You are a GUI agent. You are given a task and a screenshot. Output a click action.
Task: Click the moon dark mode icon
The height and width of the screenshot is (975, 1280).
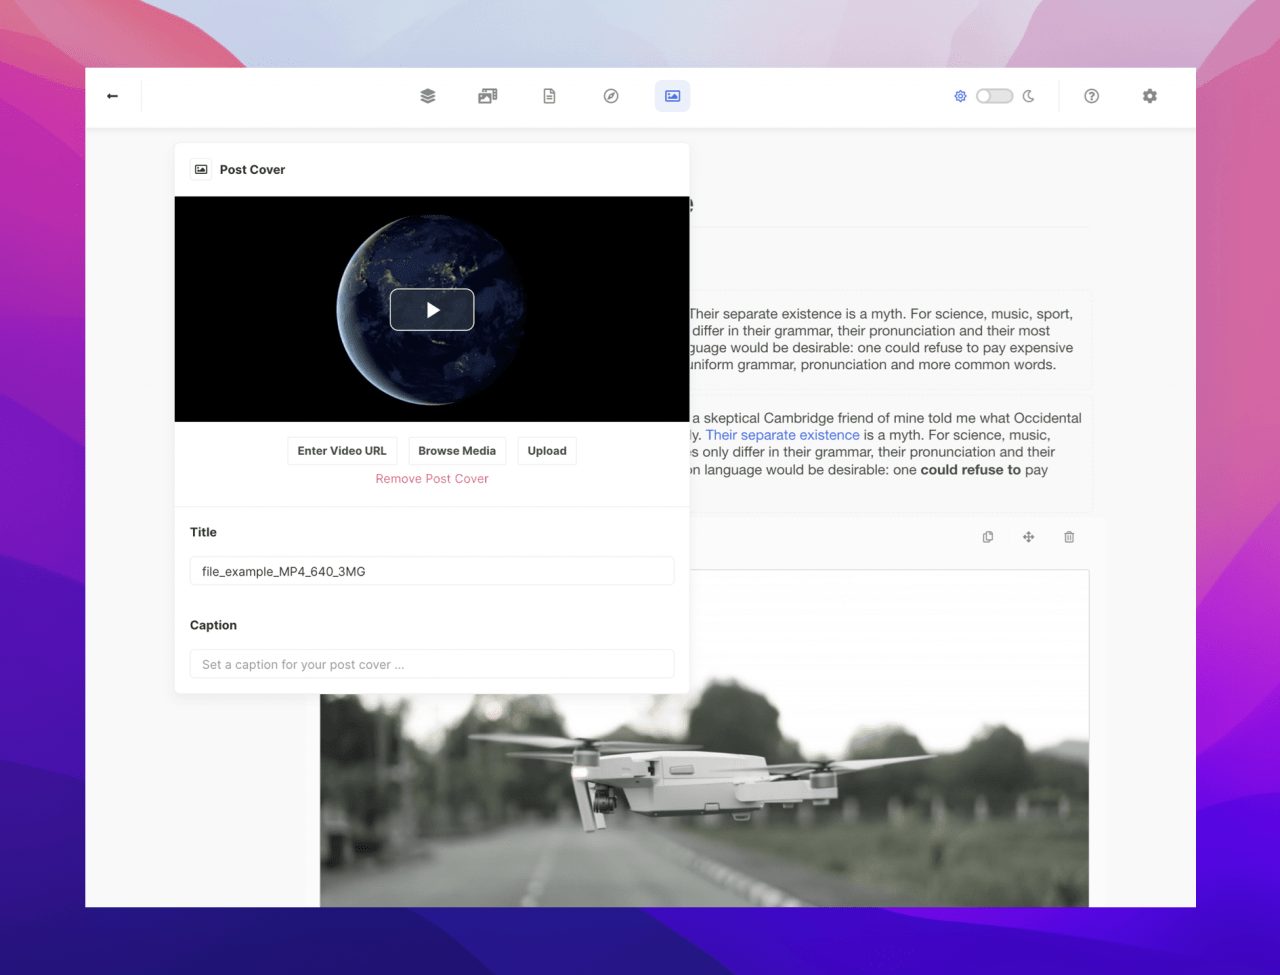(x=1028, y=96)
